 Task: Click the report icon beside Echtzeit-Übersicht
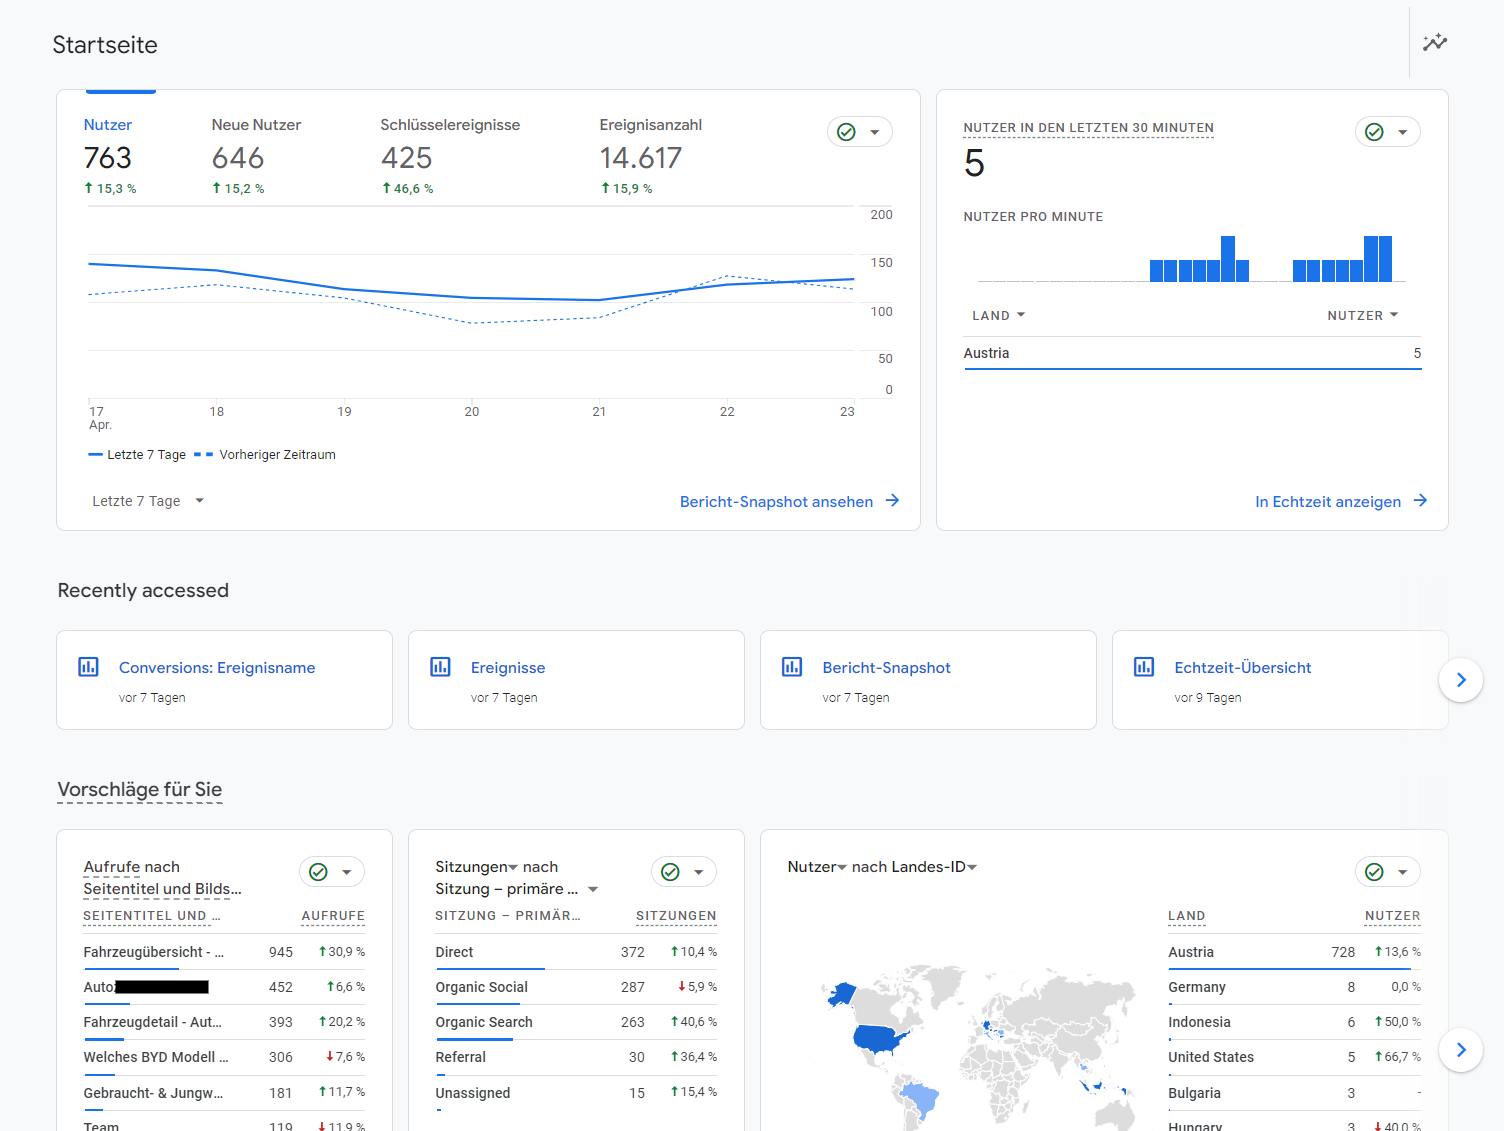click(x=1144, y=667)
